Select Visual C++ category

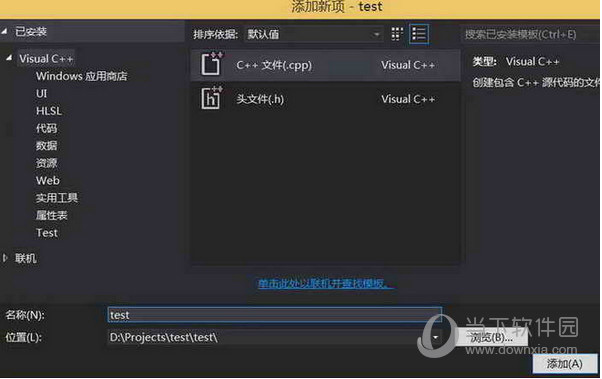[46, 59]
